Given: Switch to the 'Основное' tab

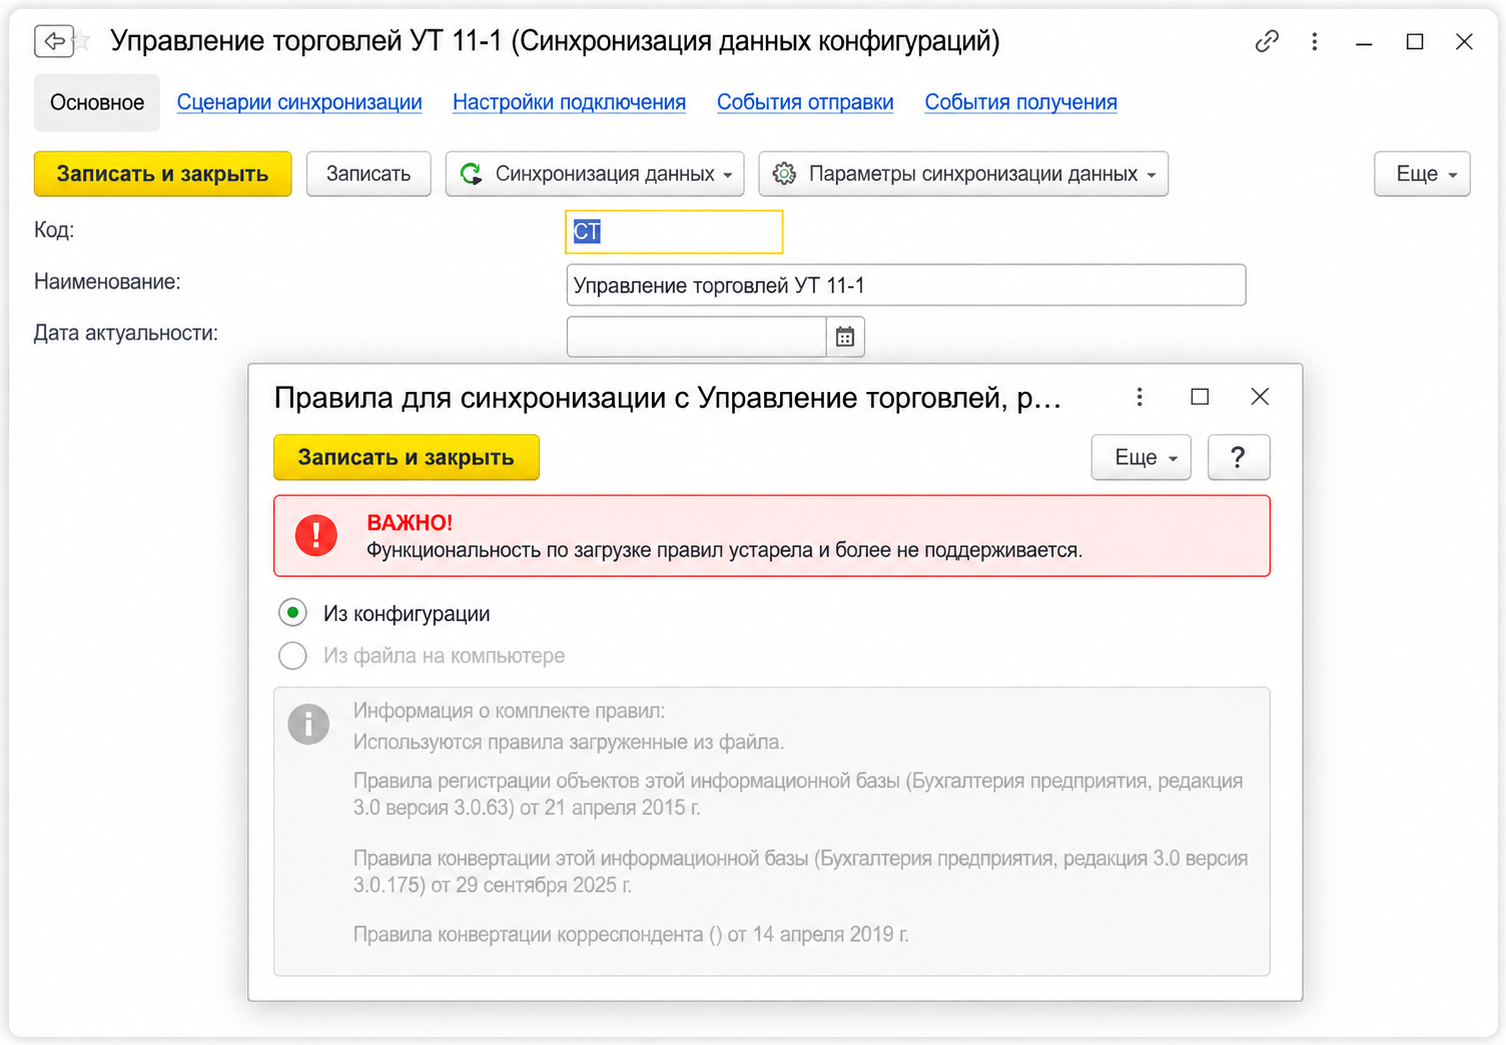Looking at the screenshot, I should [97, 103].
